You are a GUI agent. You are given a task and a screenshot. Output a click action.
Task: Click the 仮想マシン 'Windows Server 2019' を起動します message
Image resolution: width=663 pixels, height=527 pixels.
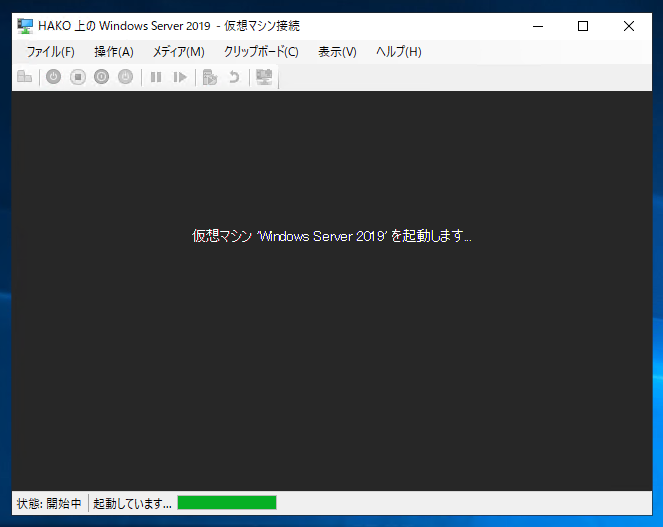click(332, 236)
